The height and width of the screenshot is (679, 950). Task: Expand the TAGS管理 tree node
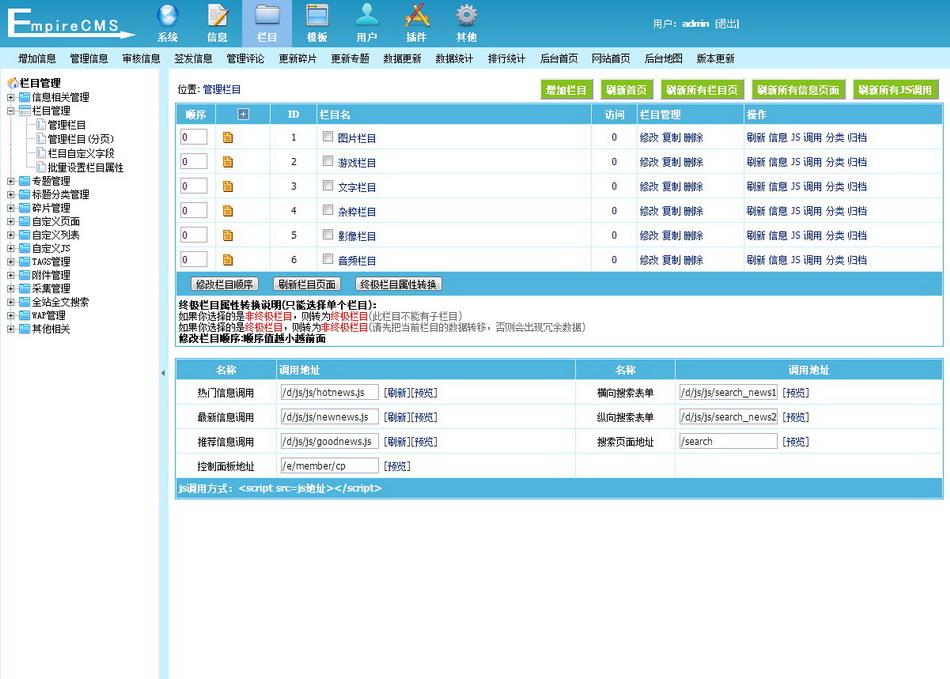click(10, 262)
